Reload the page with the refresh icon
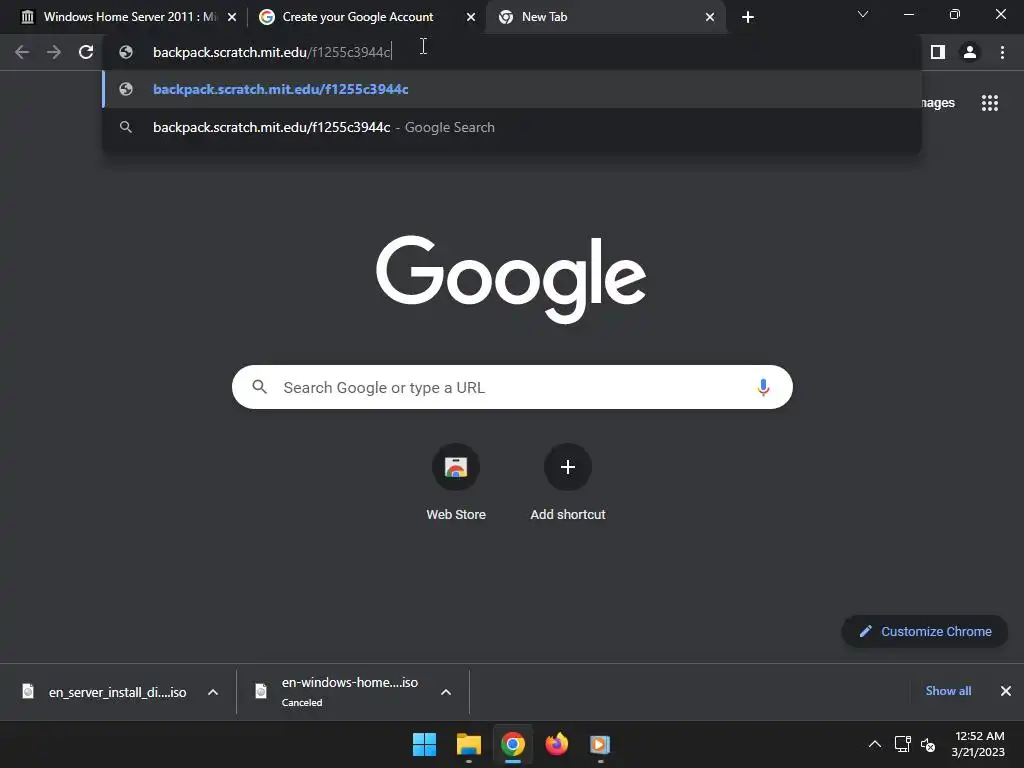Image resolution: width=1024 pixels, height=768 pixels. click(86, 52)
